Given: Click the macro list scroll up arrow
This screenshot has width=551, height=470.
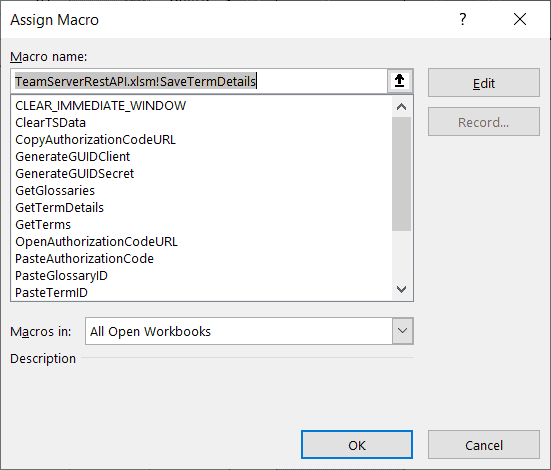Looking at the screenshot, I should coord(401,107).
